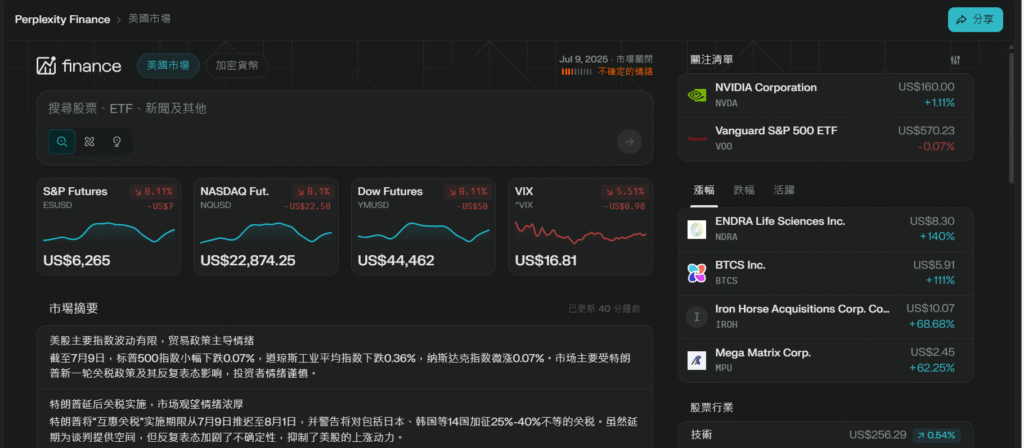Open NVIDIA Corporation watchlist row
Viewport: 1024px width, 448px height.
pos(825,95)
